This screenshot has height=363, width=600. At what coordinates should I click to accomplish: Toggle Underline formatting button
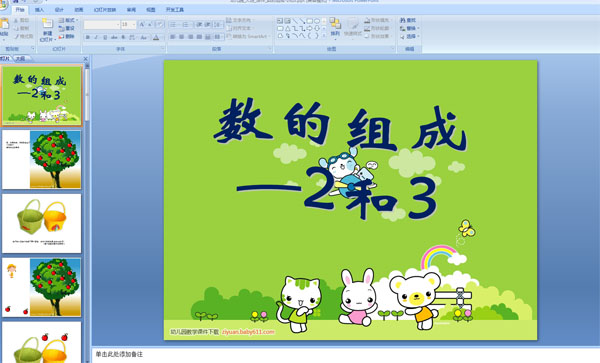tap(105, 37)
